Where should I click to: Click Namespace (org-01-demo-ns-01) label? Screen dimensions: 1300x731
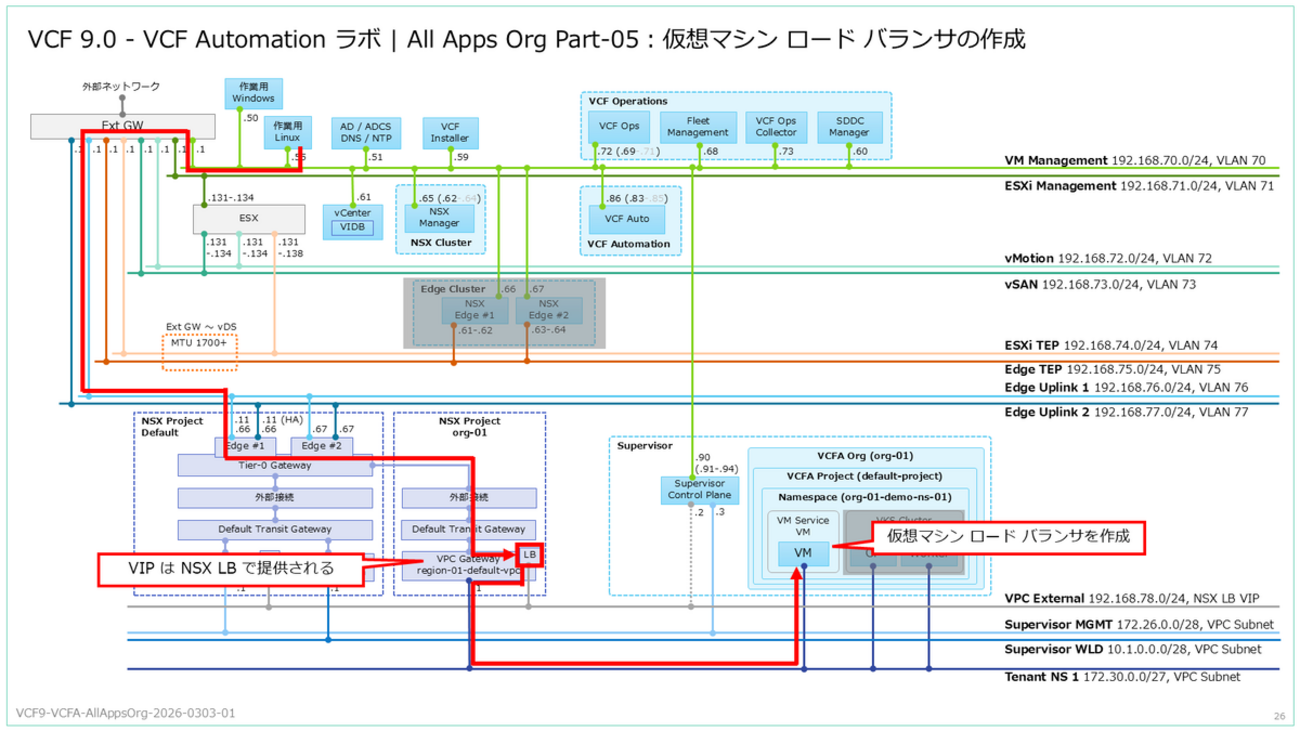[866, 496]
